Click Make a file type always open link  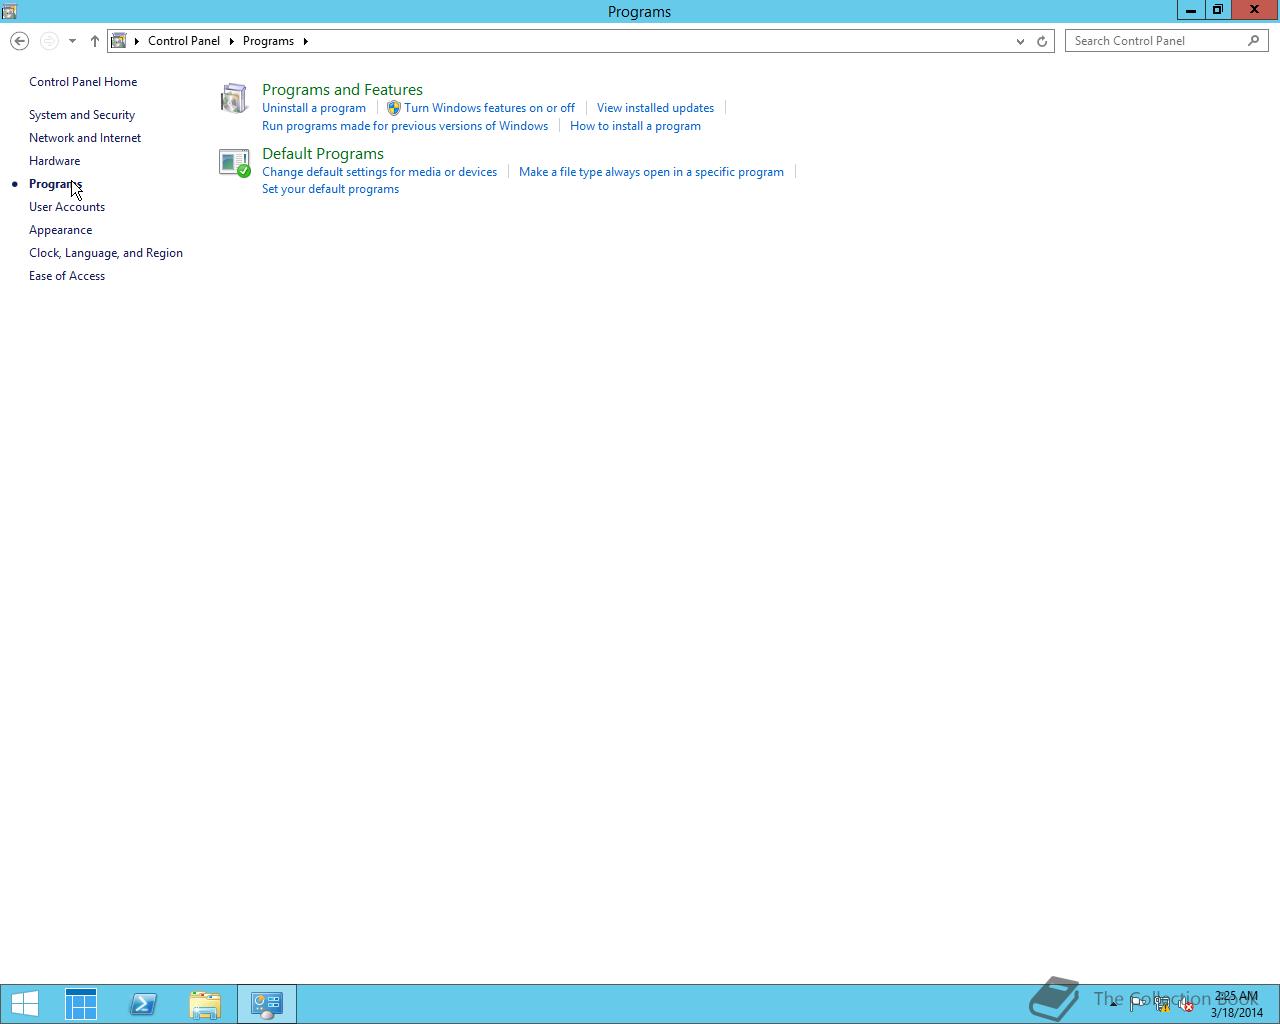(651, 172)
